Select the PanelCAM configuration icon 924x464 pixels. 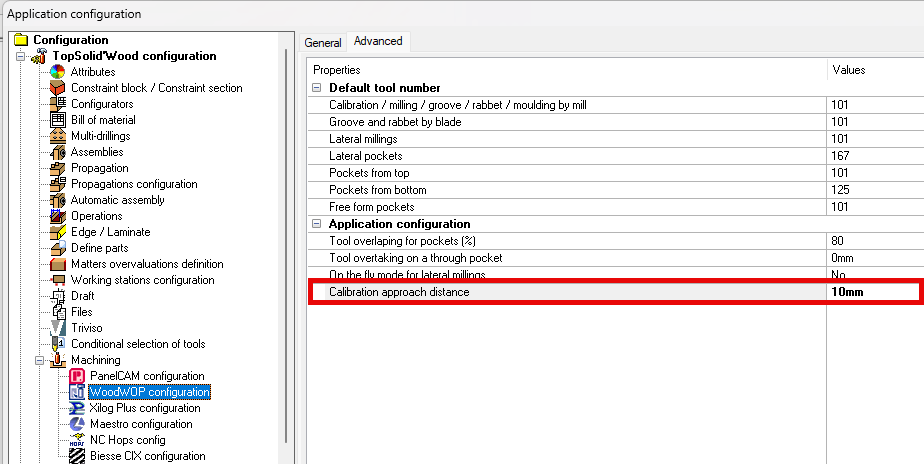pyautogui.click(x=77, y=376)
